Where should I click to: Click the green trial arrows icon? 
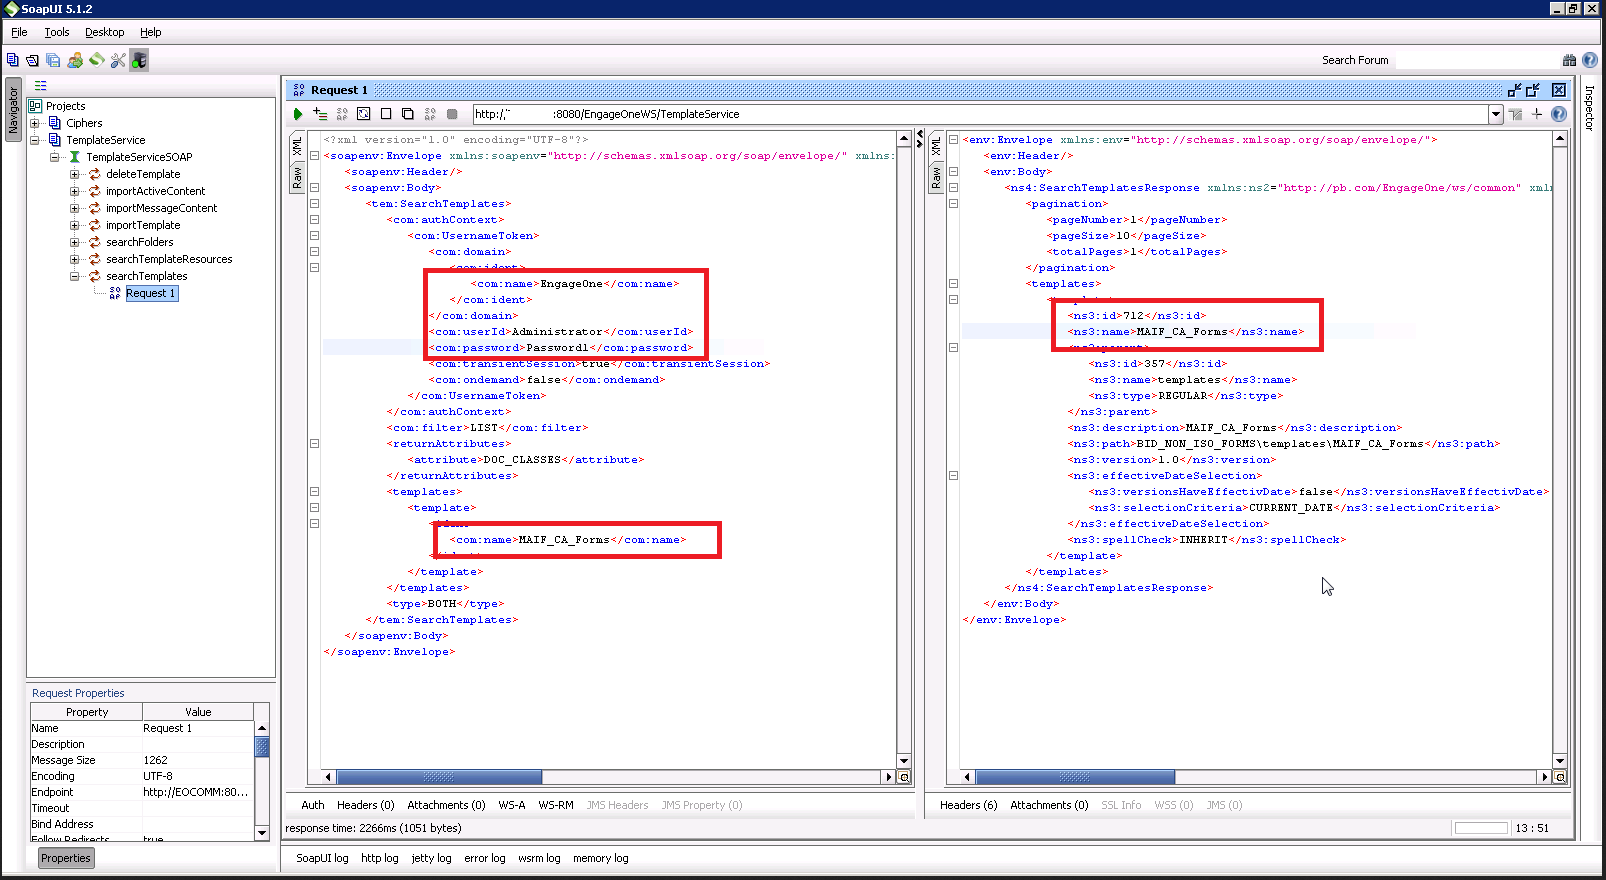pyautogui.click(x=96, y=60)
